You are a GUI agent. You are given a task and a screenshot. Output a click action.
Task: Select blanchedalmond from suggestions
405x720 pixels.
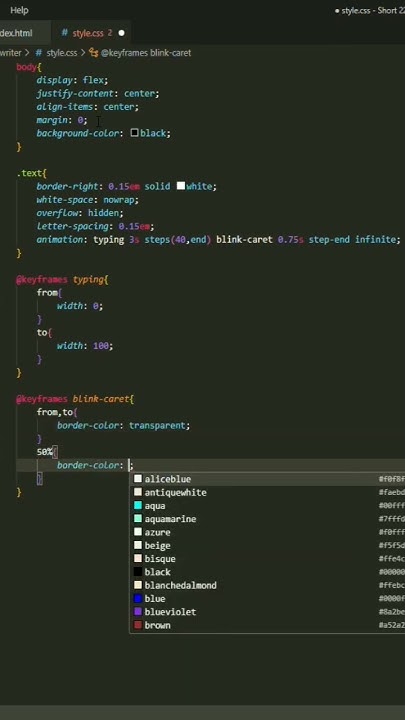point(267,585)
